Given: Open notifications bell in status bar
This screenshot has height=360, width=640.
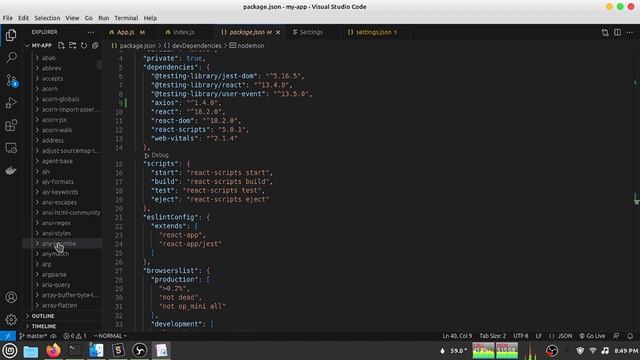Looking at the screenshot, I should (630, 336).
